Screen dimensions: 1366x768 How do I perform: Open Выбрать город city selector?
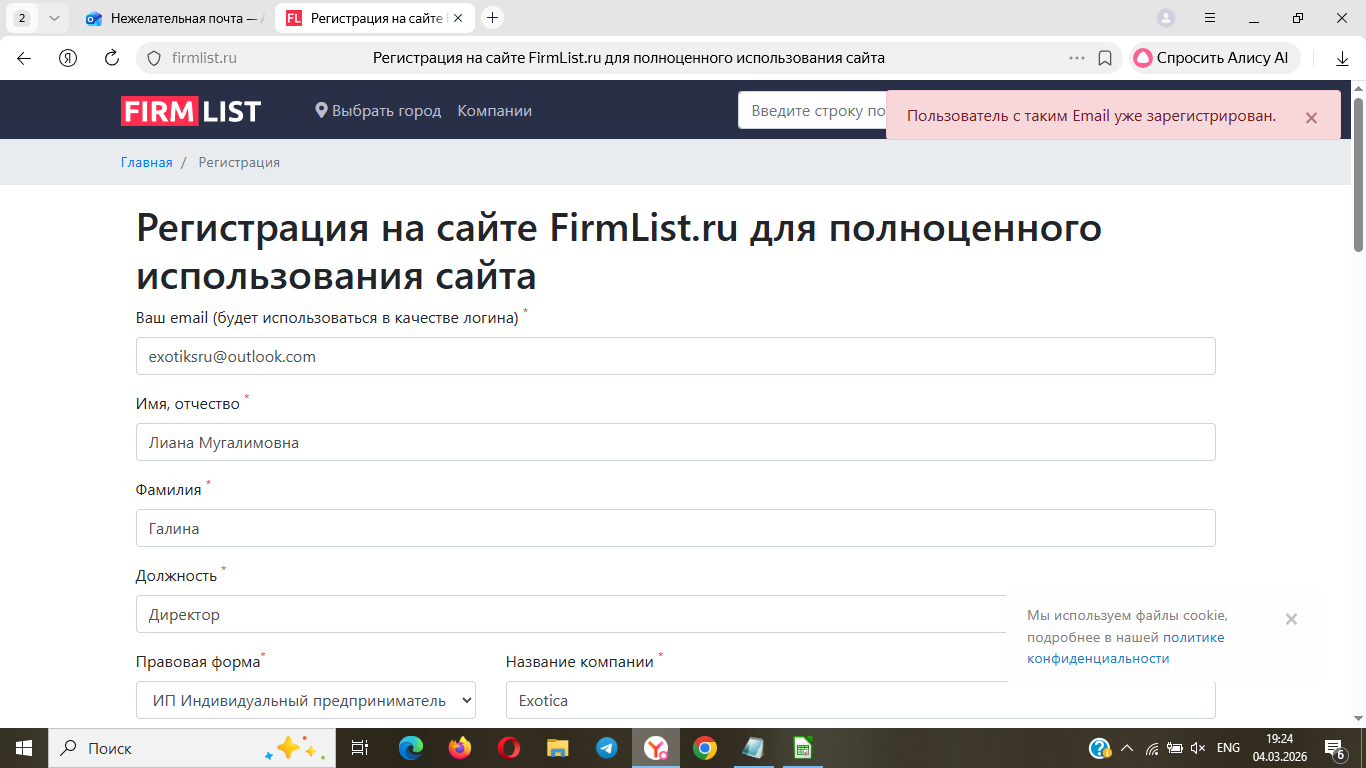click(378, 111)
